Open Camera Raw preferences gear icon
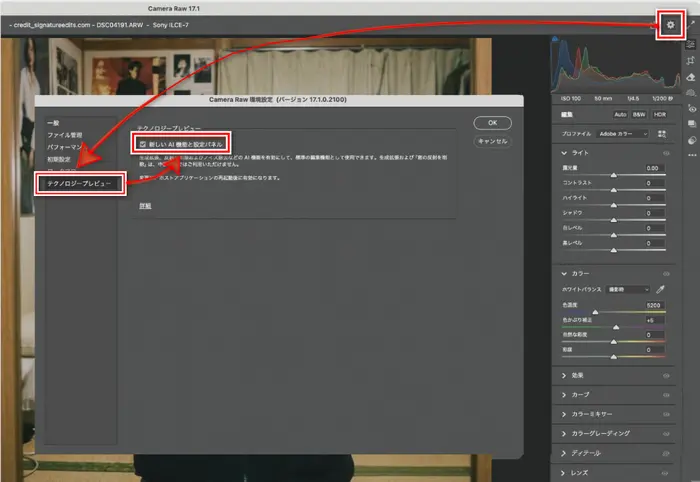Viewport: 700px width, 482px height. coord(671,24)
